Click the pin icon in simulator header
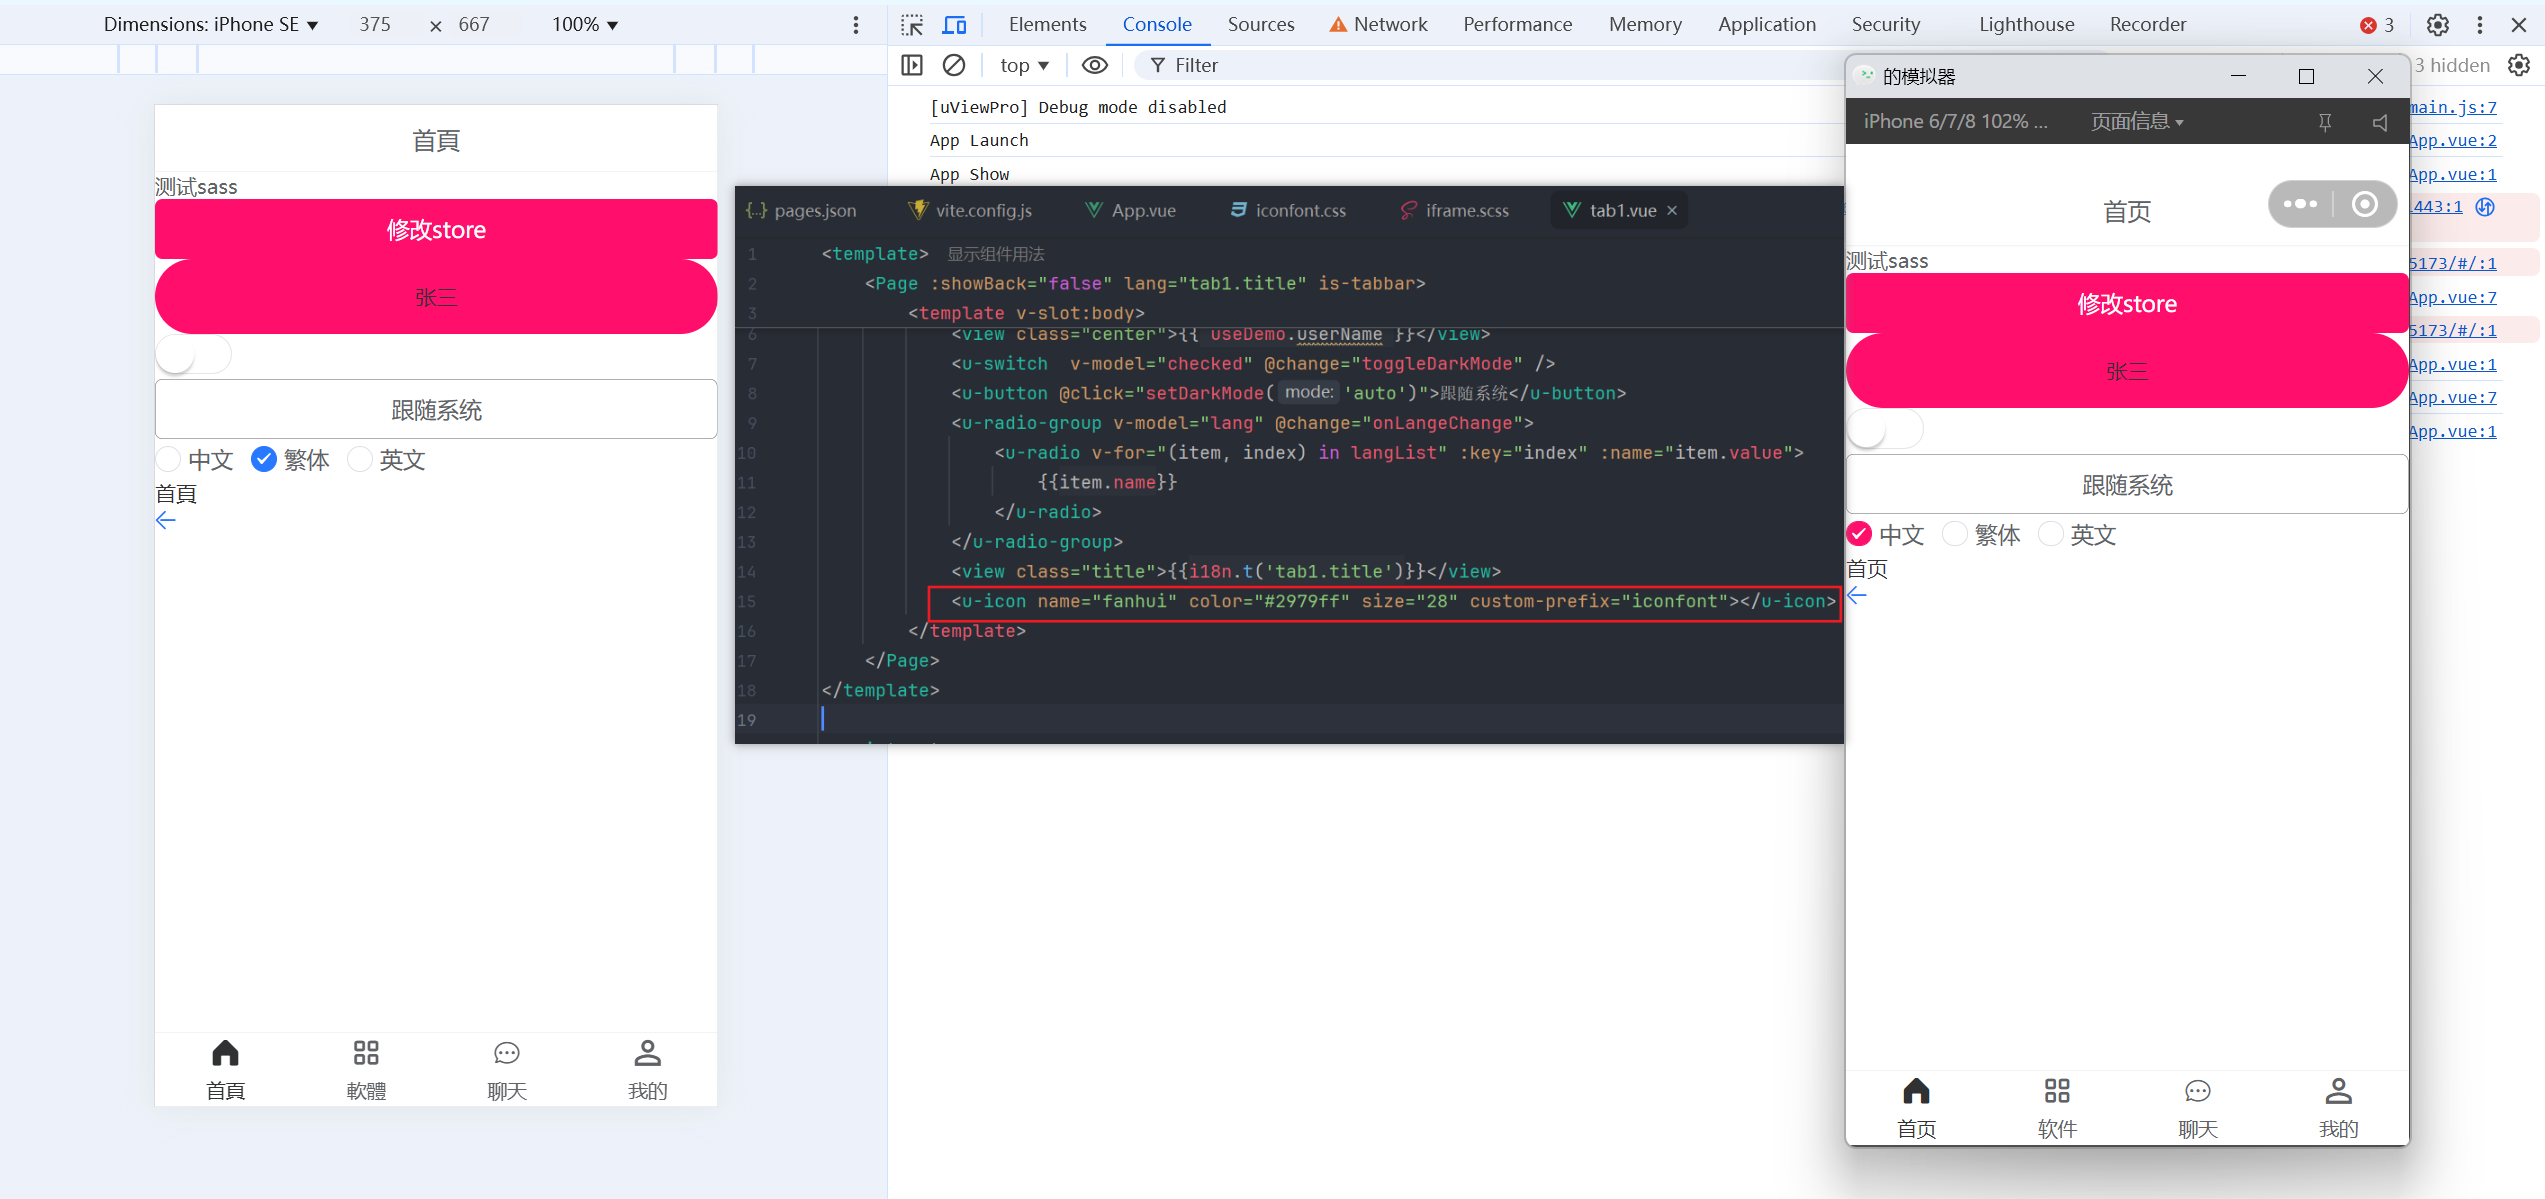This screenshot has width=2545, height=1199. tap(2325, 122)
